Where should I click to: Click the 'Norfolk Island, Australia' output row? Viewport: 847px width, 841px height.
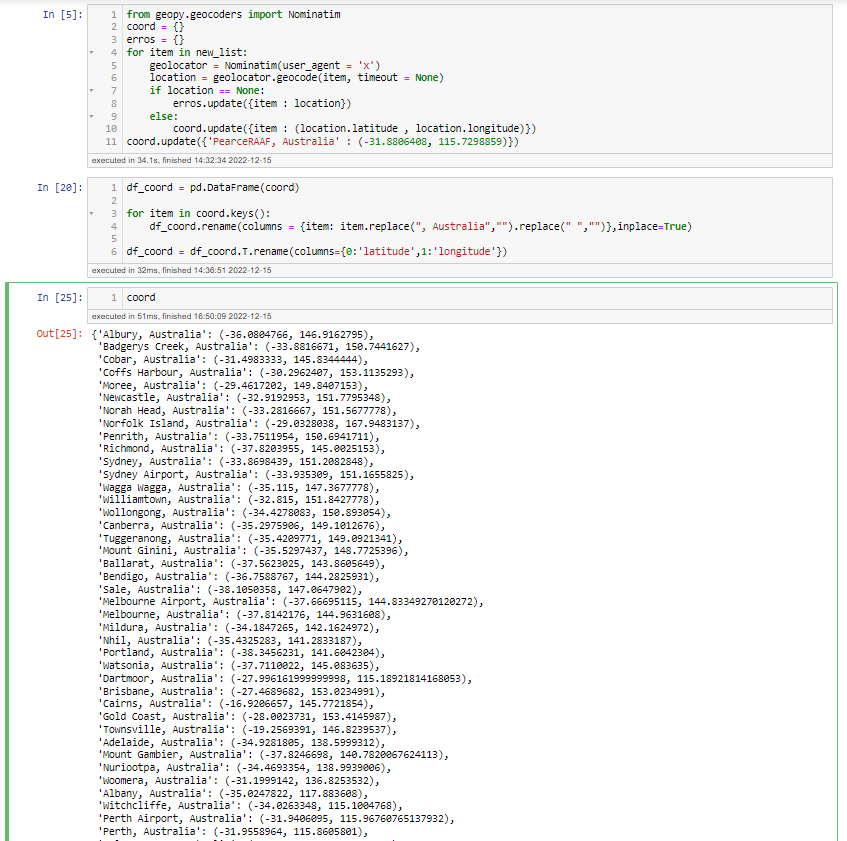point(259,423)
